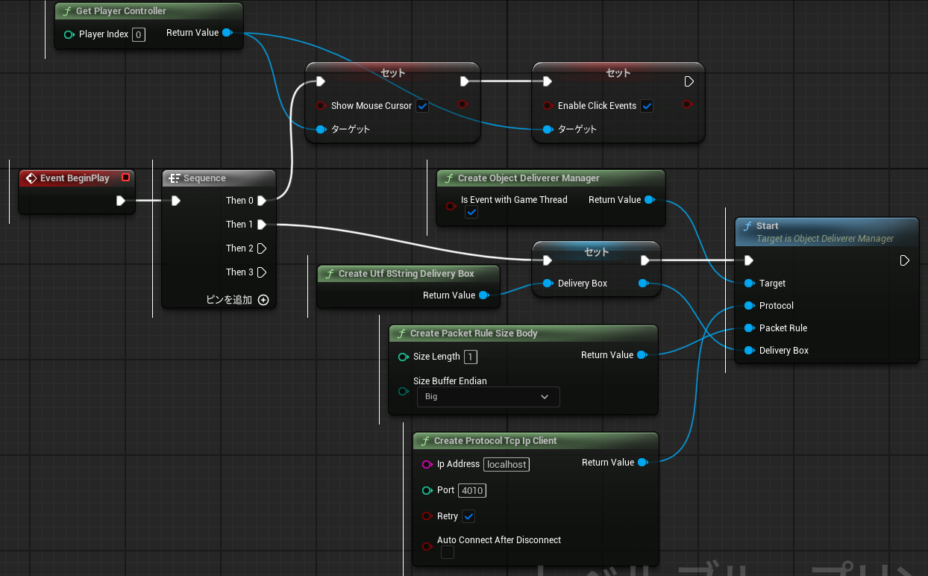Screen dimensions: 928x576
Task: Click the Show Mouse Cursor boolean pin
Action: click(x=321, y=106)
